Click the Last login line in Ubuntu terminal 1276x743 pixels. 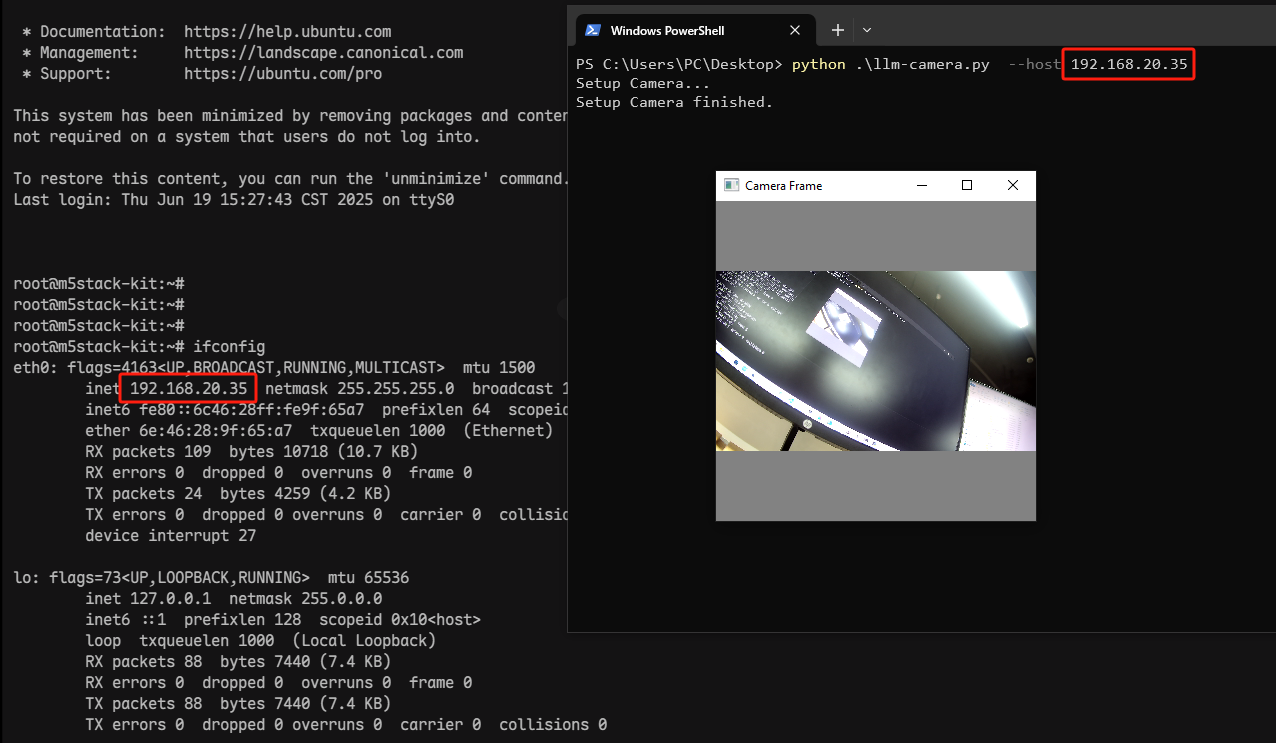coord(235,200)
